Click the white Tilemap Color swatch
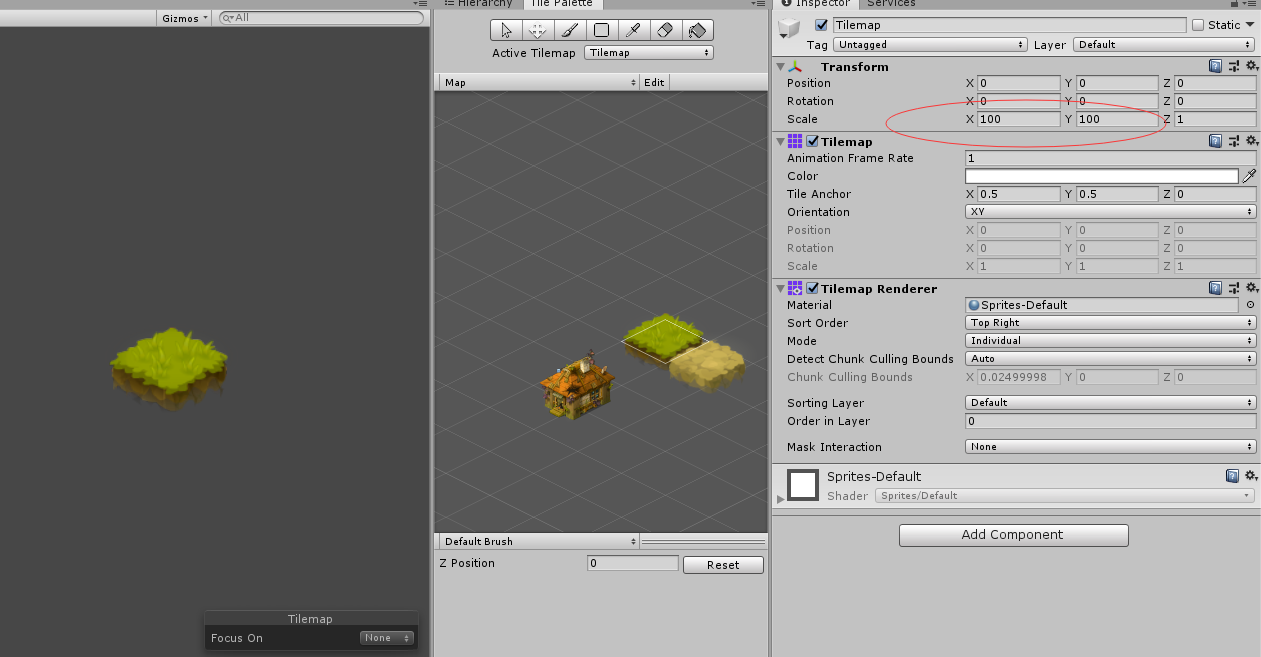The height and width of the screenshot is (657, 1261). (1102, 176)
